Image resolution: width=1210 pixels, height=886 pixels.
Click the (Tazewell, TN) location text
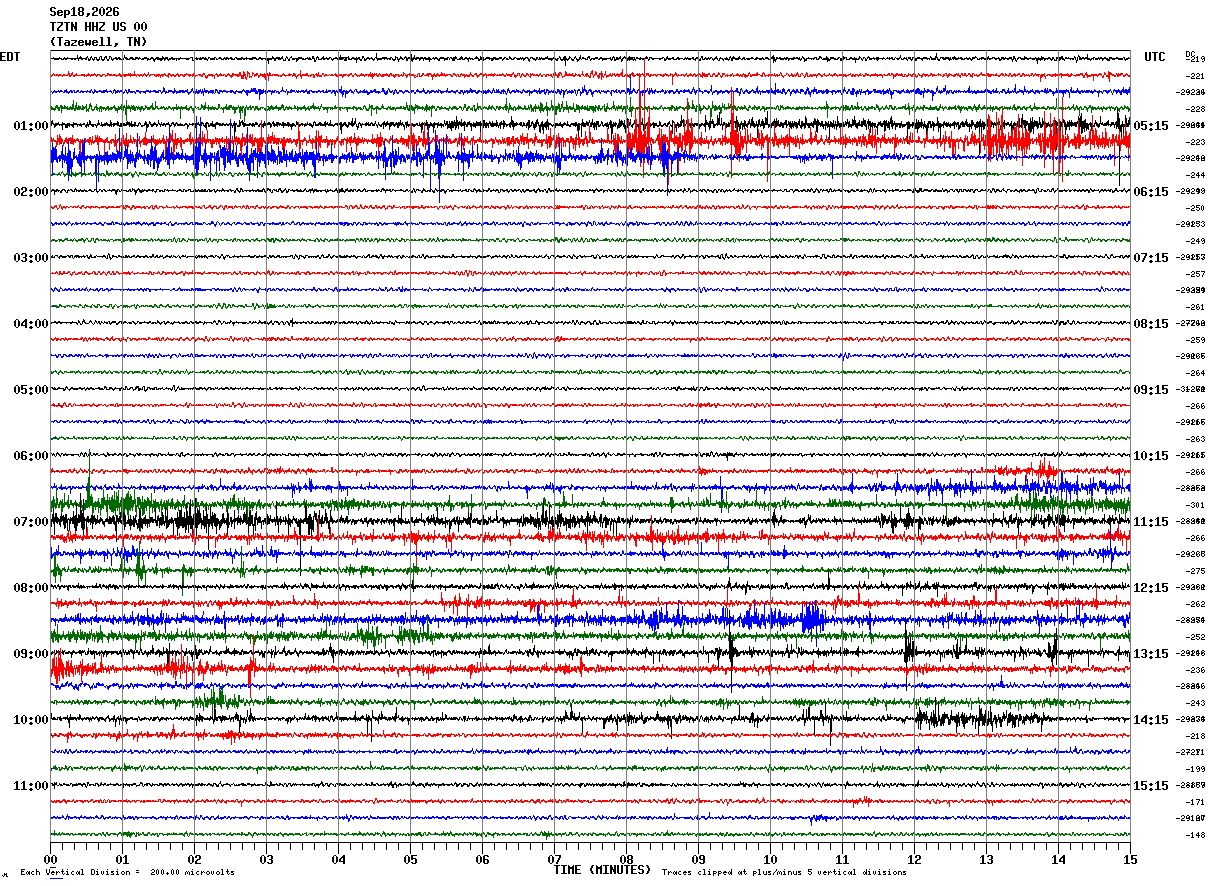point(98,42)
